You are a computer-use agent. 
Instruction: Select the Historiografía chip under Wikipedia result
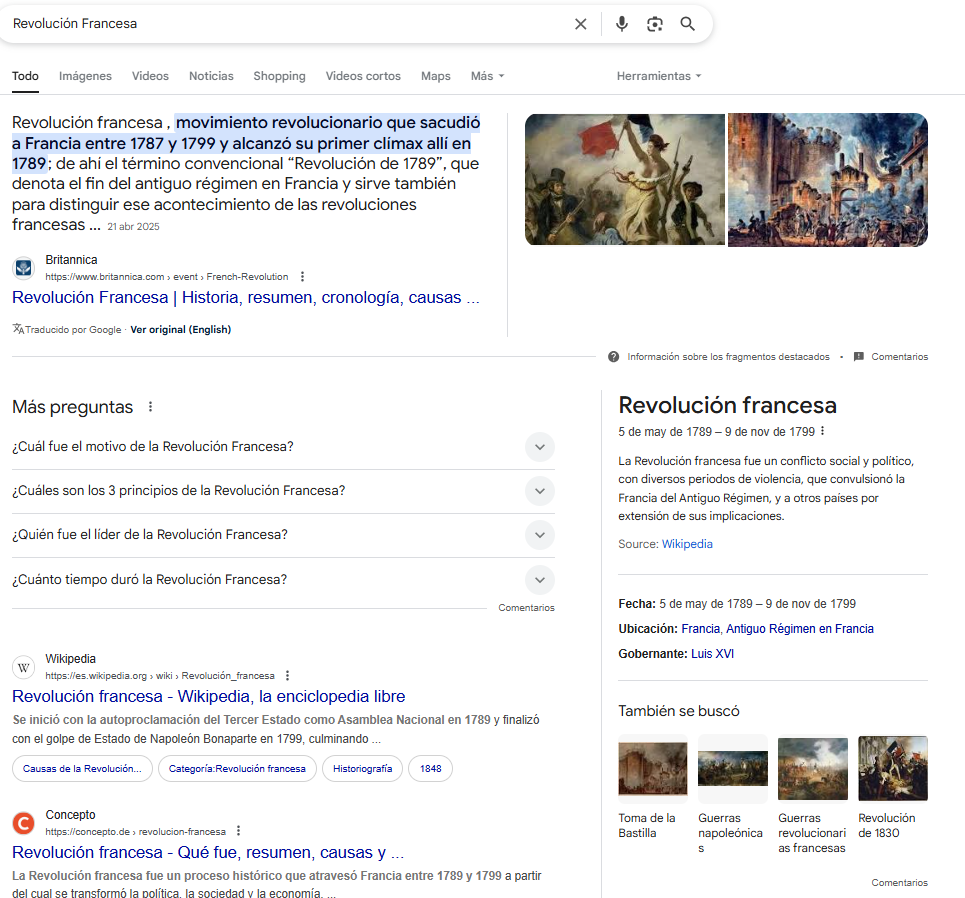362,768
